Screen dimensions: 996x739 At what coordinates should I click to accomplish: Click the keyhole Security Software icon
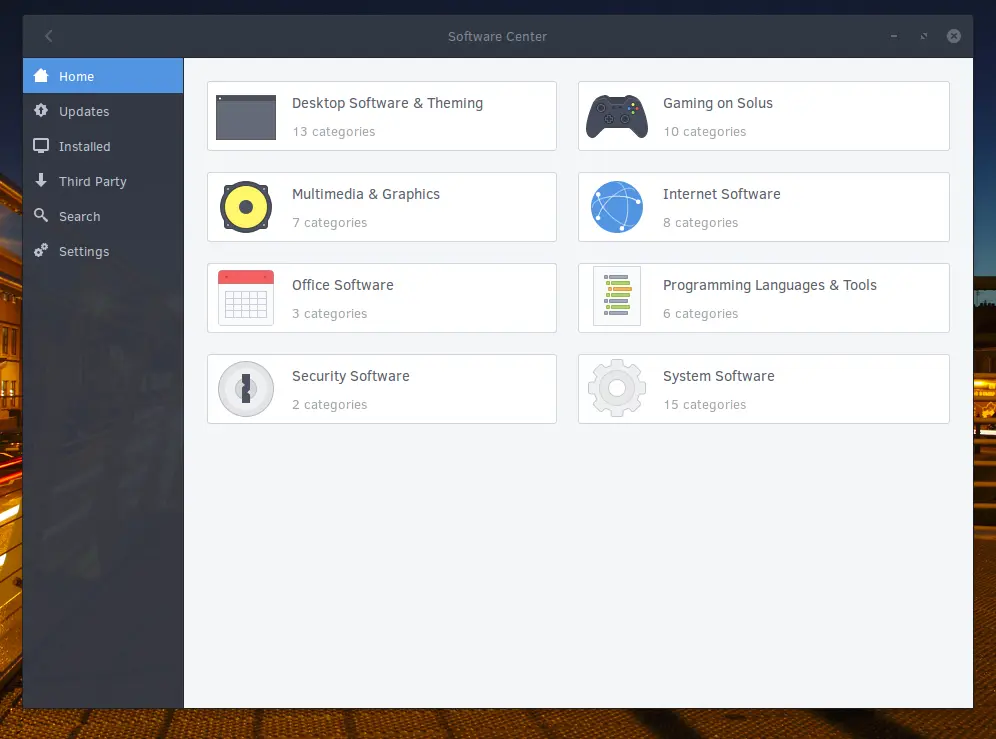(246, 389)
